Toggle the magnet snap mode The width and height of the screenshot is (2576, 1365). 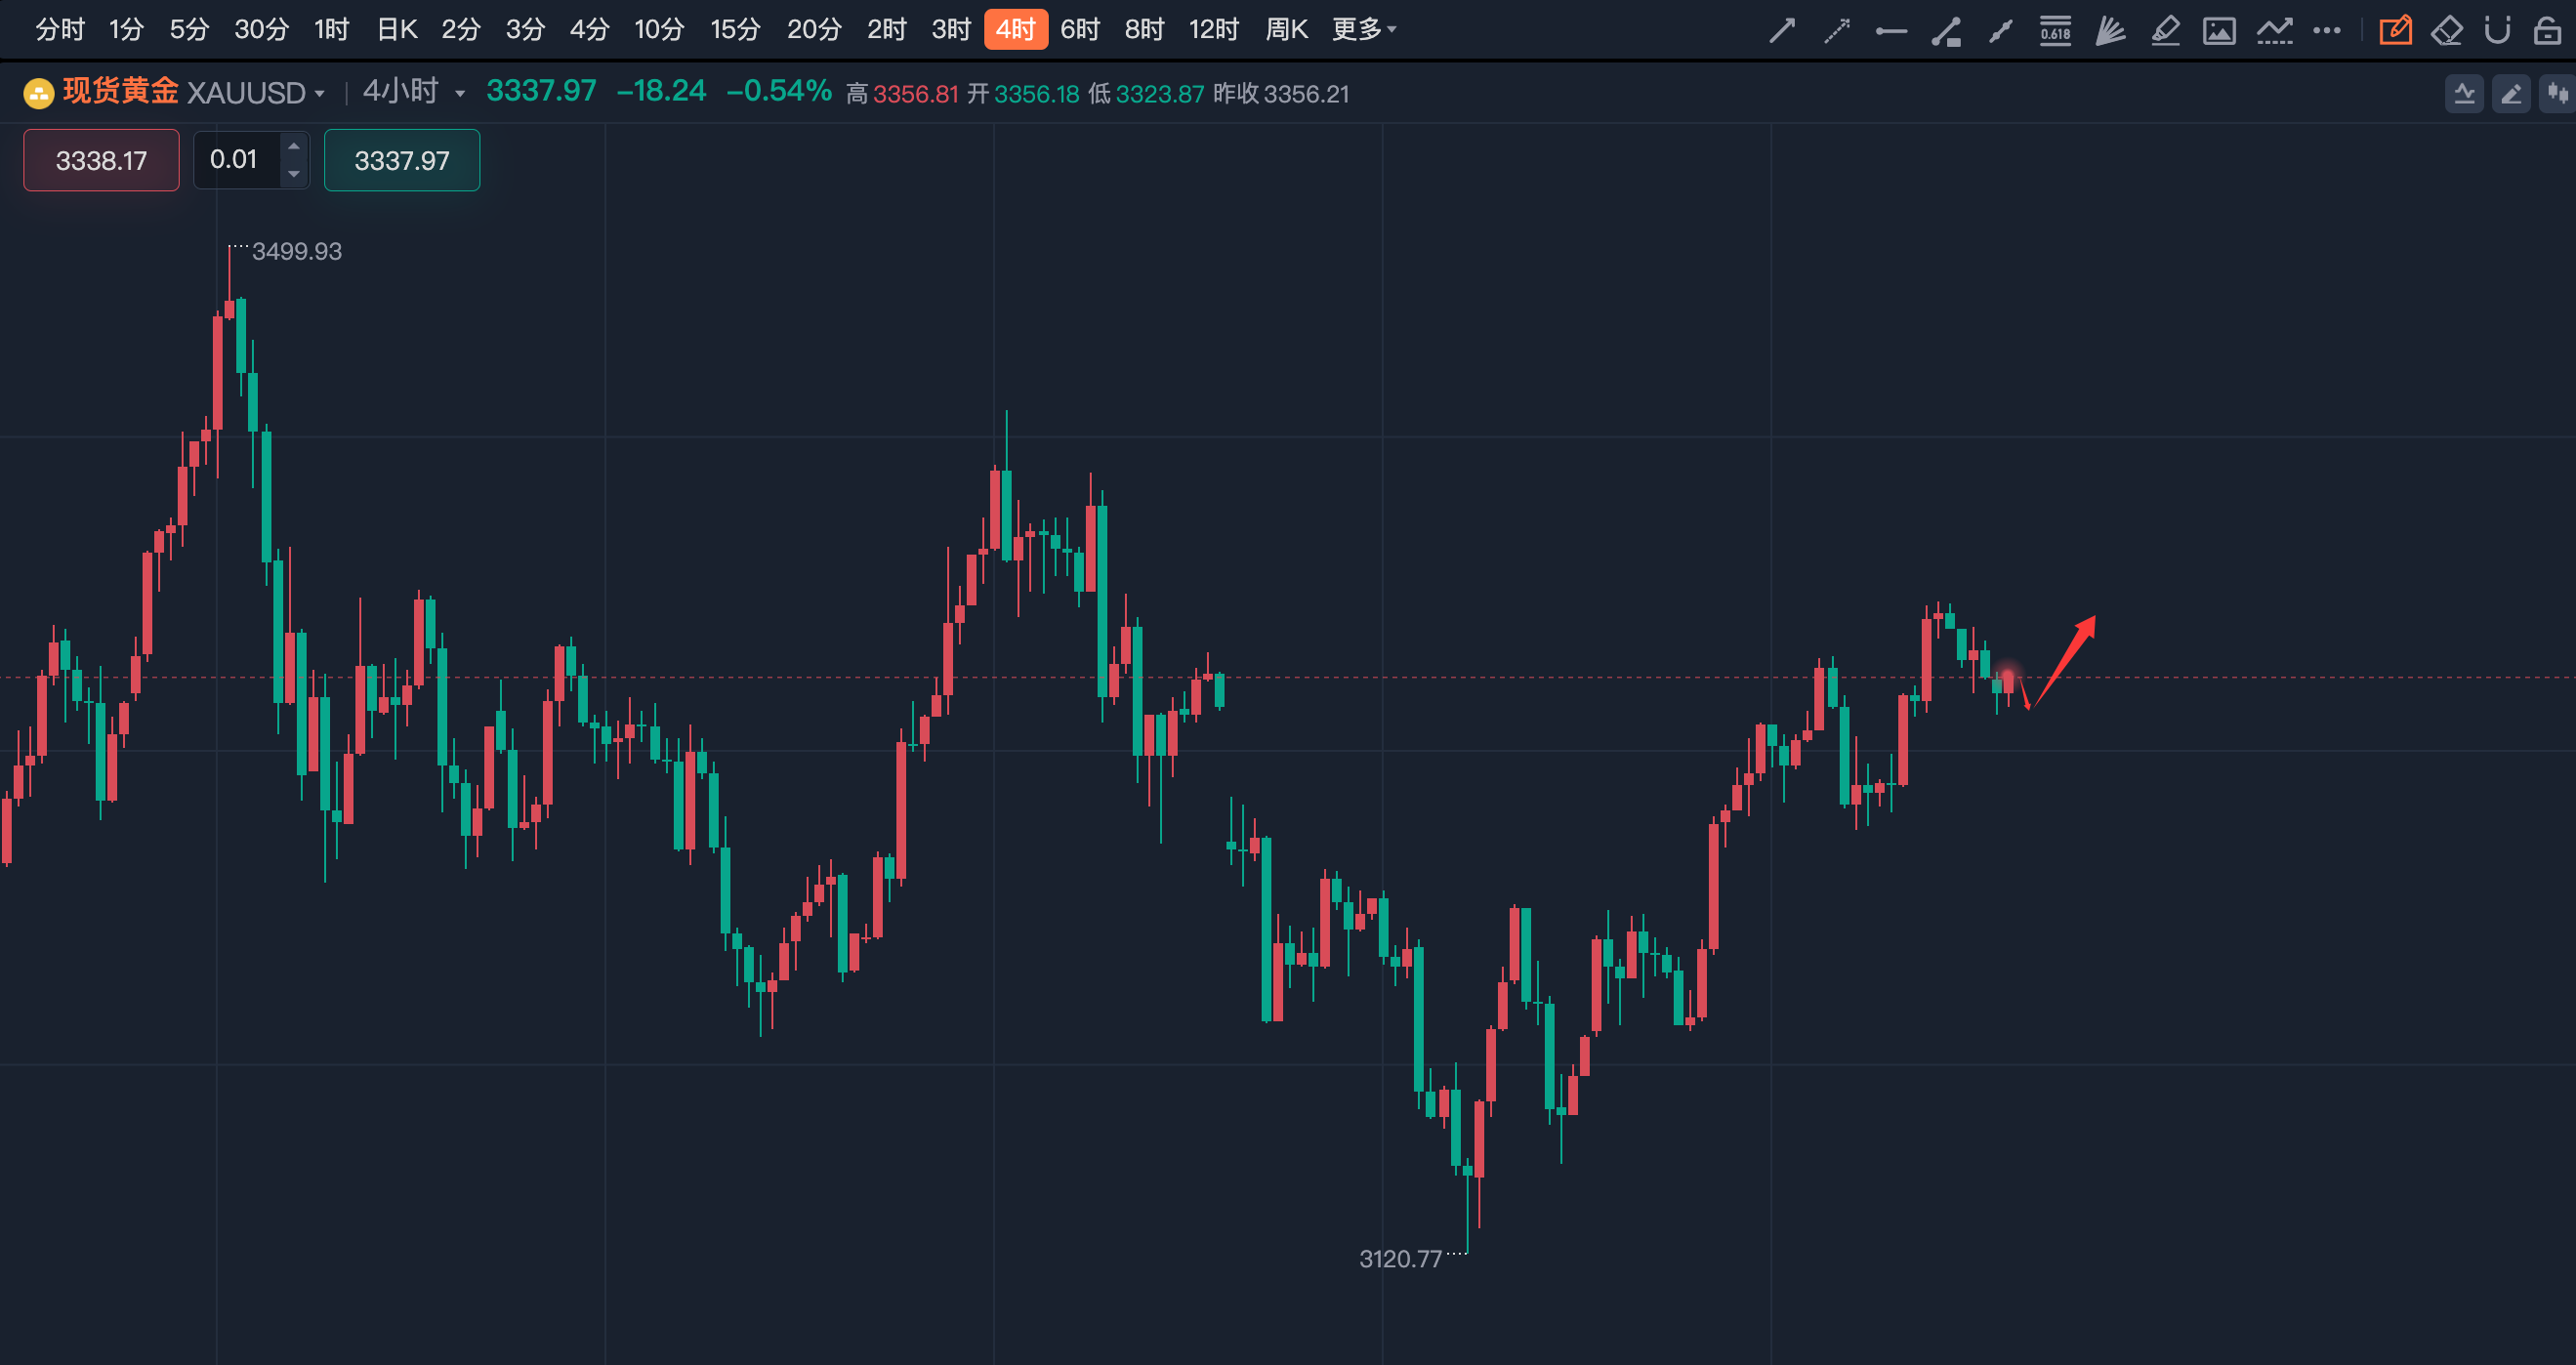coord(2497,31)
